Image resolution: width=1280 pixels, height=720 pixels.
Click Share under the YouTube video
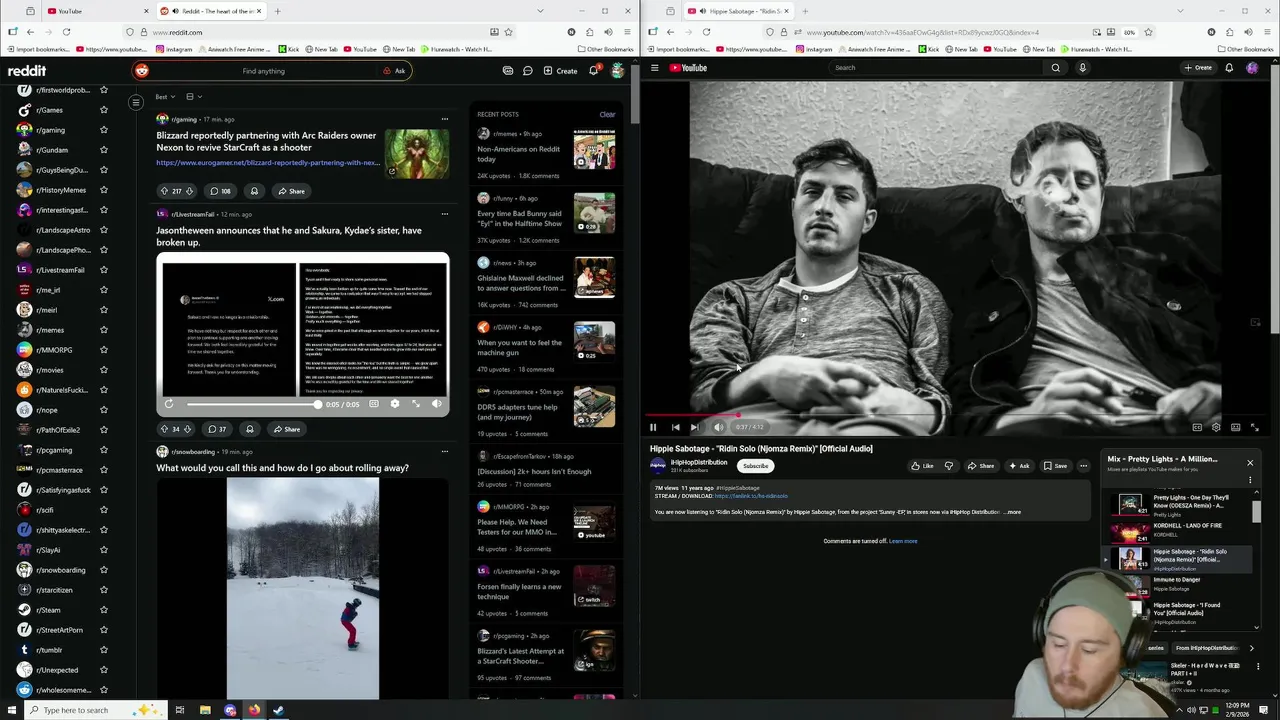pyautogui.click(x=980, y=466)
